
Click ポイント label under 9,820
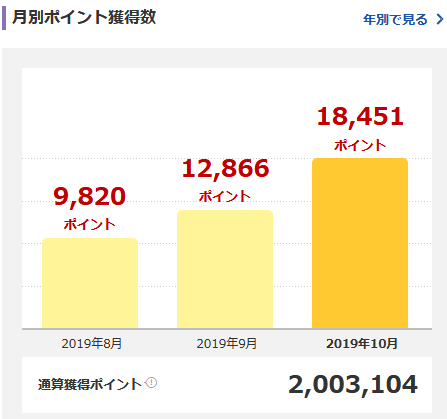pyautogui.click(x=89, y=224)
